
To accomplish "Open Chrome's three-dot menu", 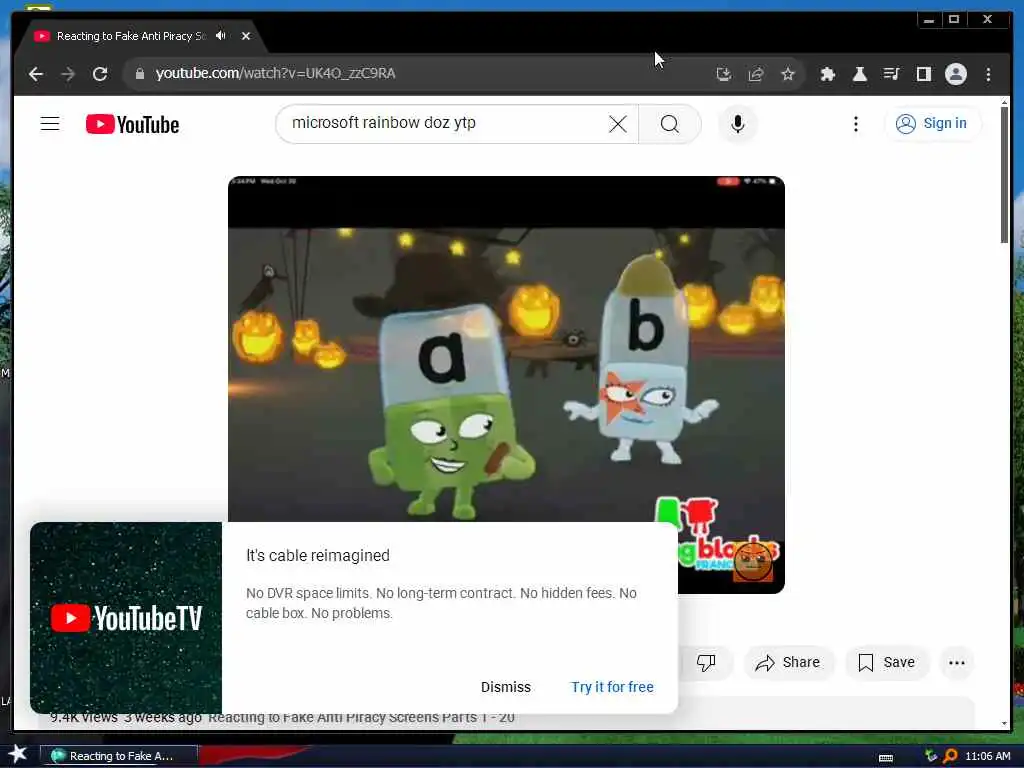I will [988, 74].
